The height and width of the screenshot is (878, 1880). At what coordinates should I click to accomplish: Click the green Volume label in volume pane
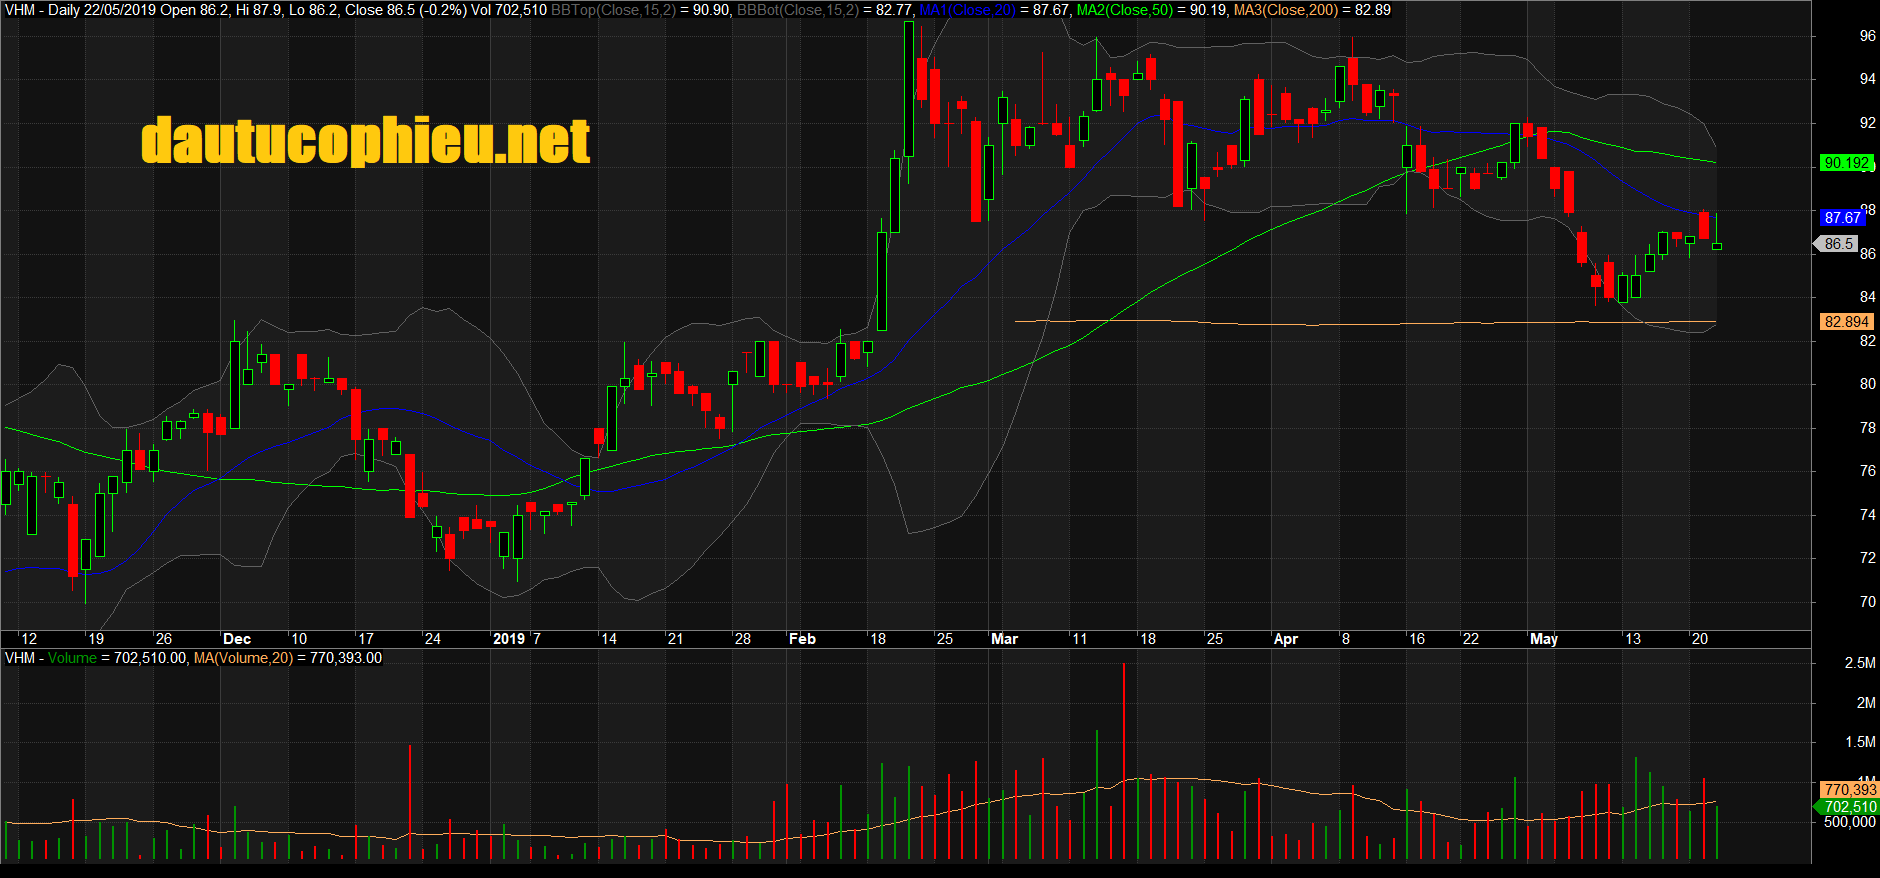tap(72, 658)
